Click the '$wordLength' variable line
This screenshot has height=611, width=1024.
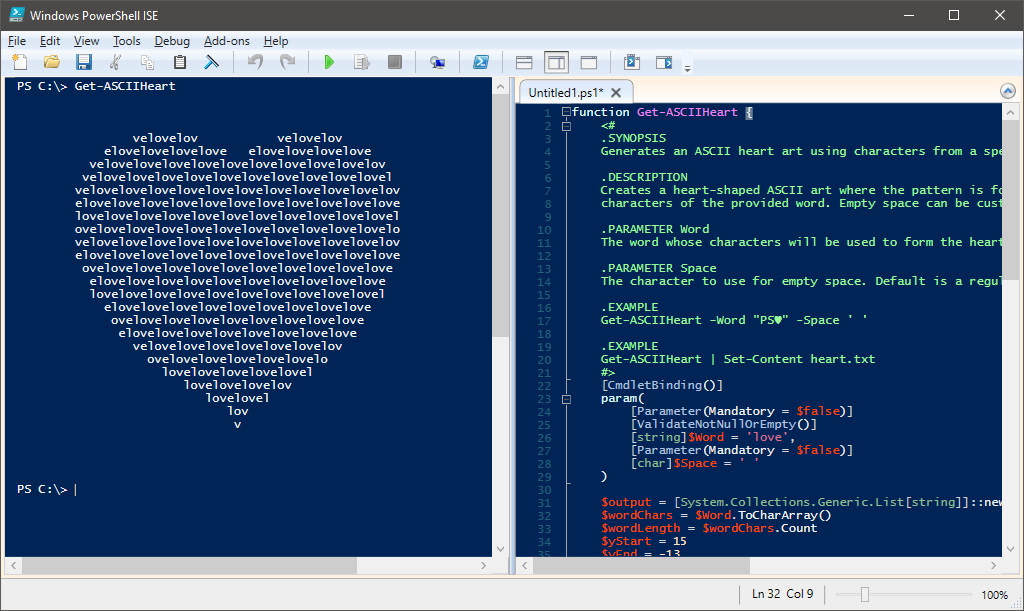tap(709, 528)
